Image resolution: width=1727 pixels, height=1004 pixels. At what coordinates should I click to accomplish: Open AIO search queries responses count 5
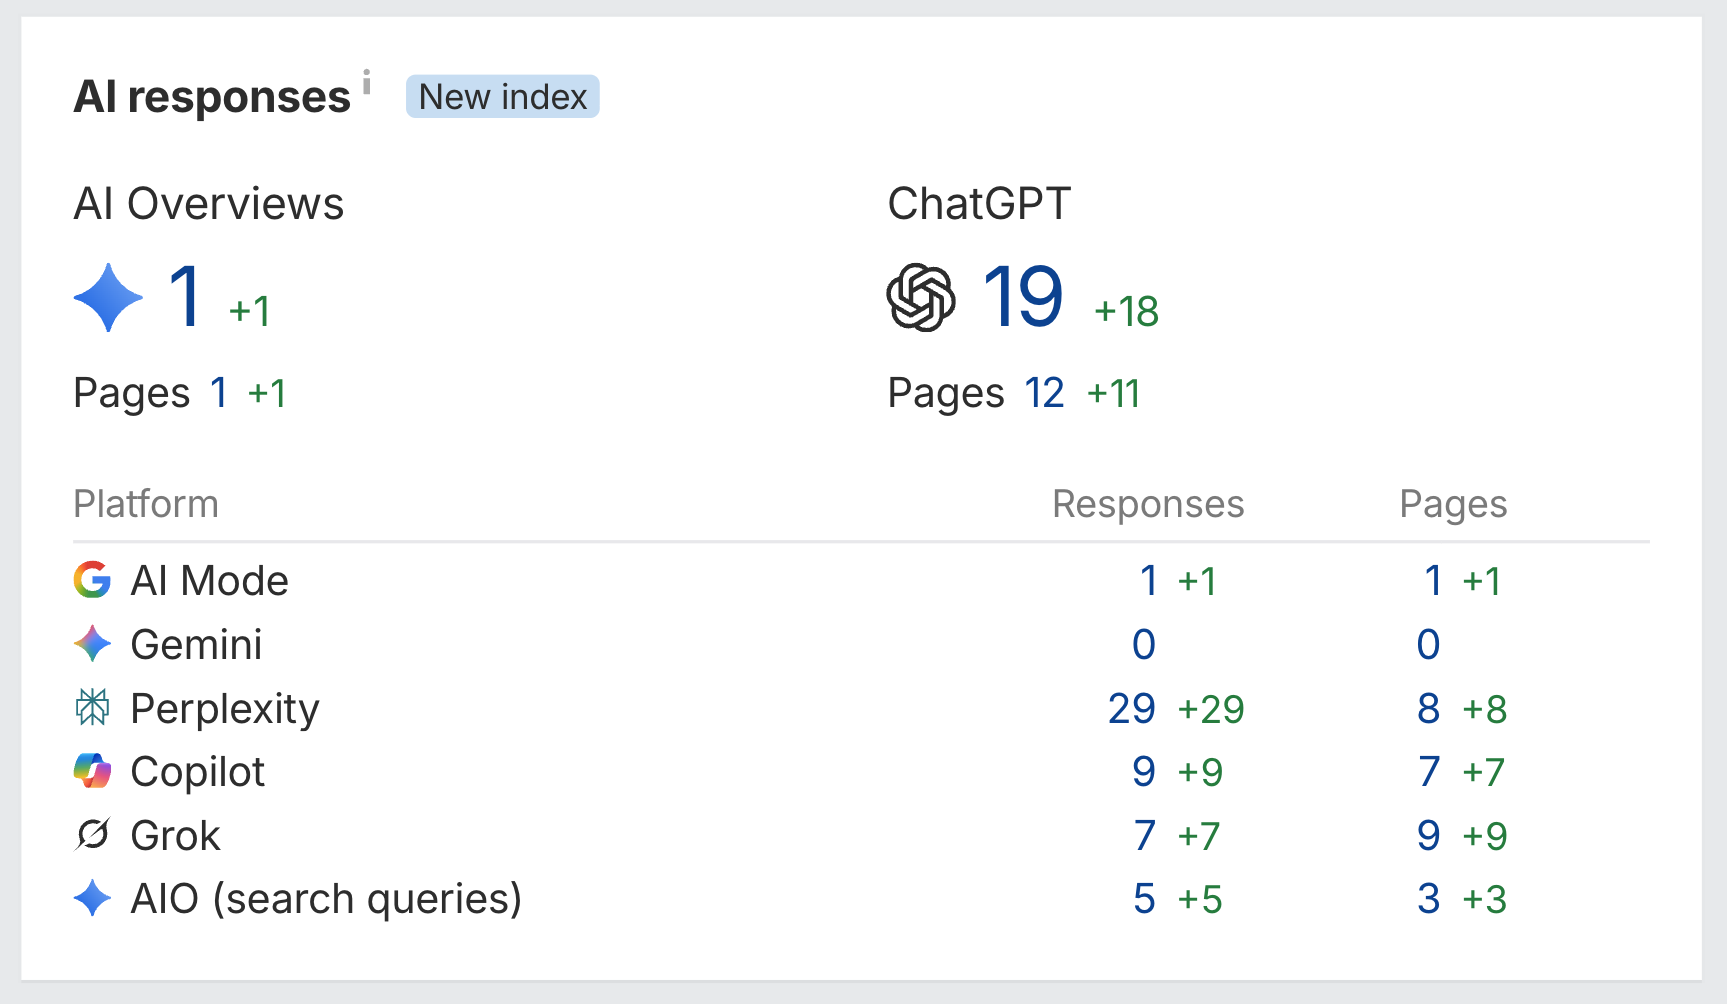click(x=1144, y=899)
